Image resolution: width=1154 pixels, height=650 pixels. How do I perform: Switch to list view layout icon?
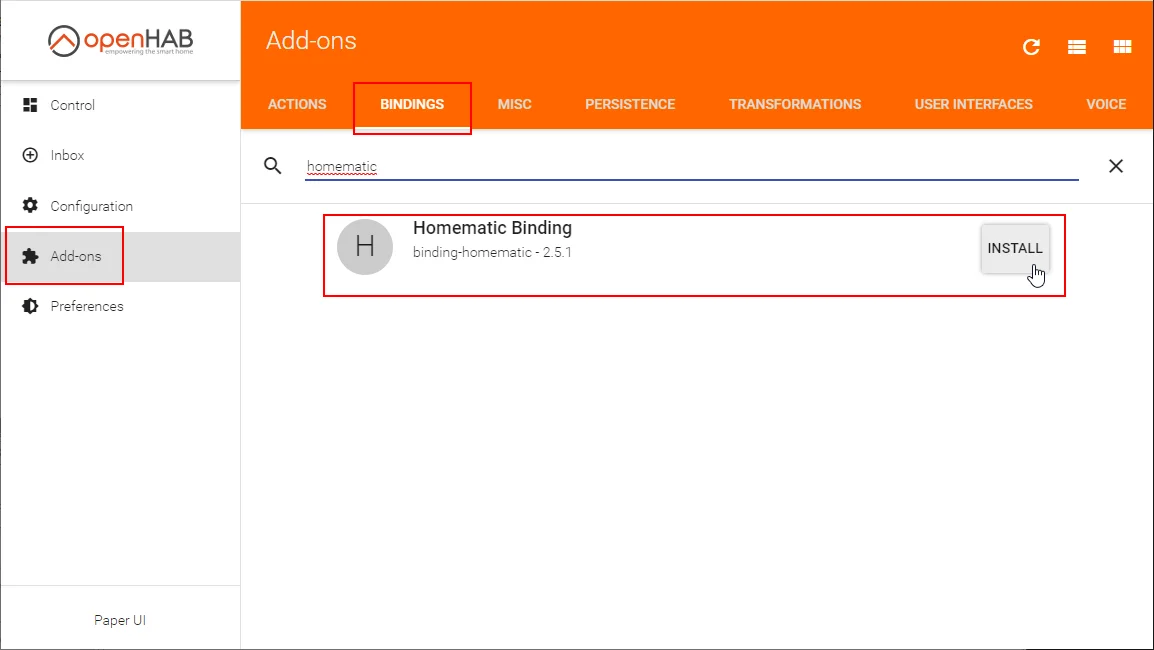click(x=1077, y=47)
